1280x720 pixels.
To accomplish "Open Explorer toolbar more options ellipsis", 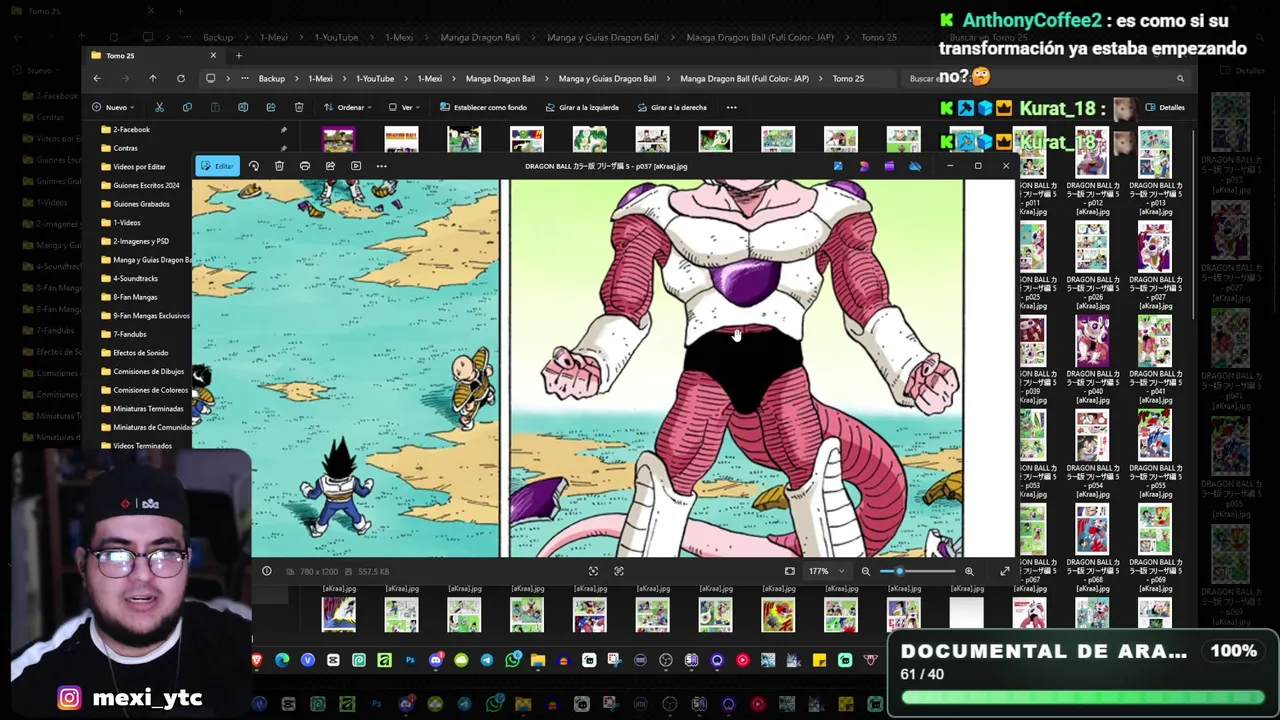I will click(732, 107).
